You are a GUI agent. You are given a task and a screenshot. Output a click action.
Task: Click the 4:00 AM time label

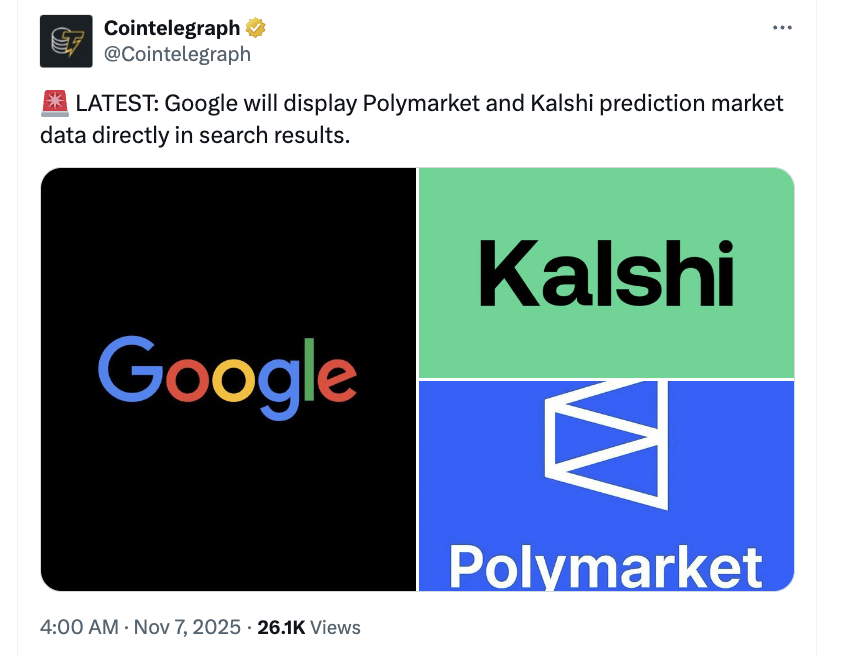tap(77, 627)
